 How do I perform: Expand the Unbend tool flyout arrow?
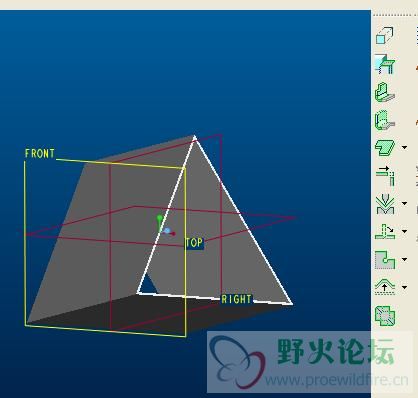[x=404, y=231]
